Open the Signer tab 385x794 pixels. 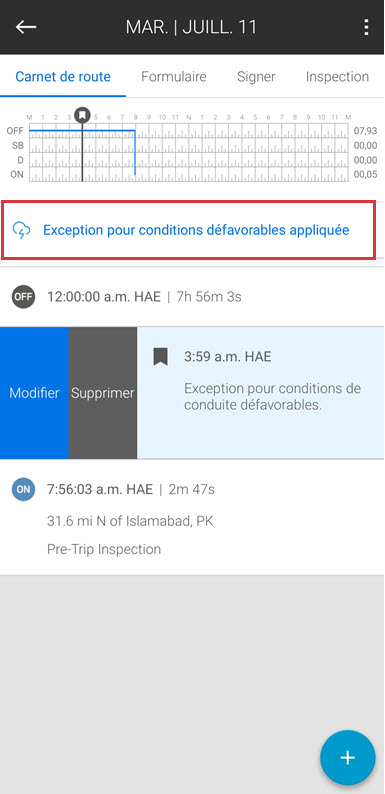click(256, 76)
